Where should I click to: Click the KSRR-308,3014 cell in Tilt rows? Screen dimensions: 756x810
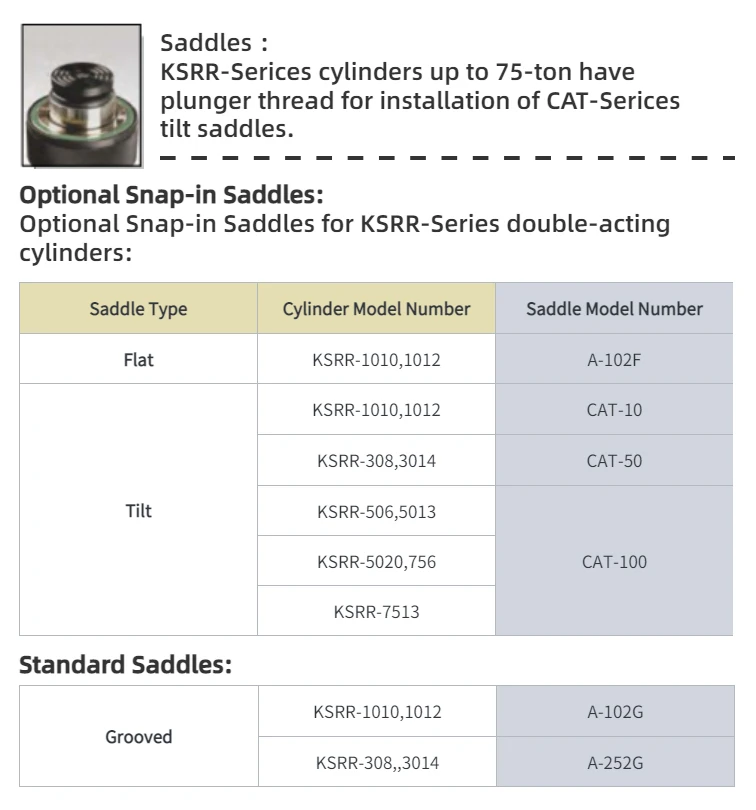pos(376,461)
